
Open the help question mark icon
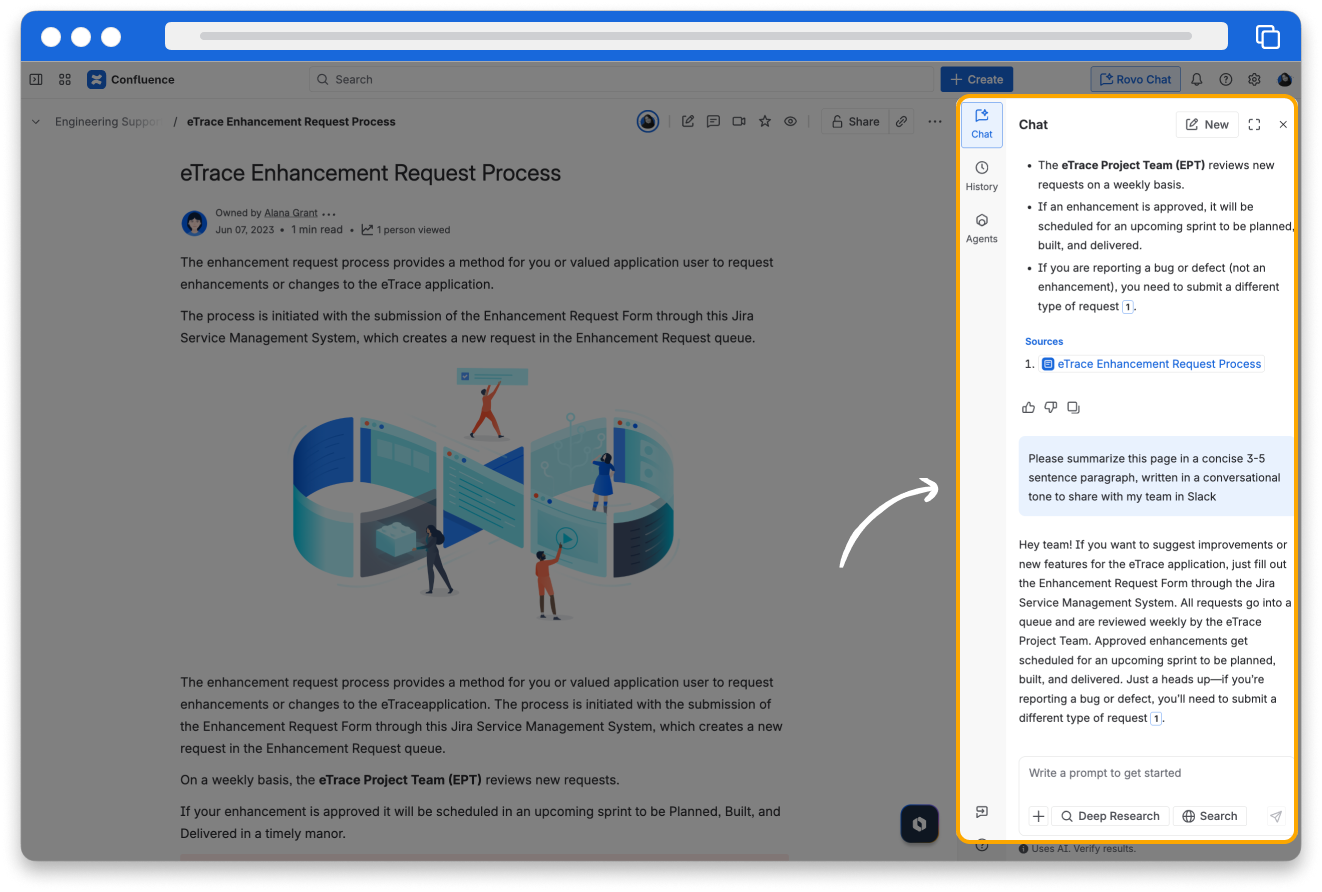[x=1225, y=79]
